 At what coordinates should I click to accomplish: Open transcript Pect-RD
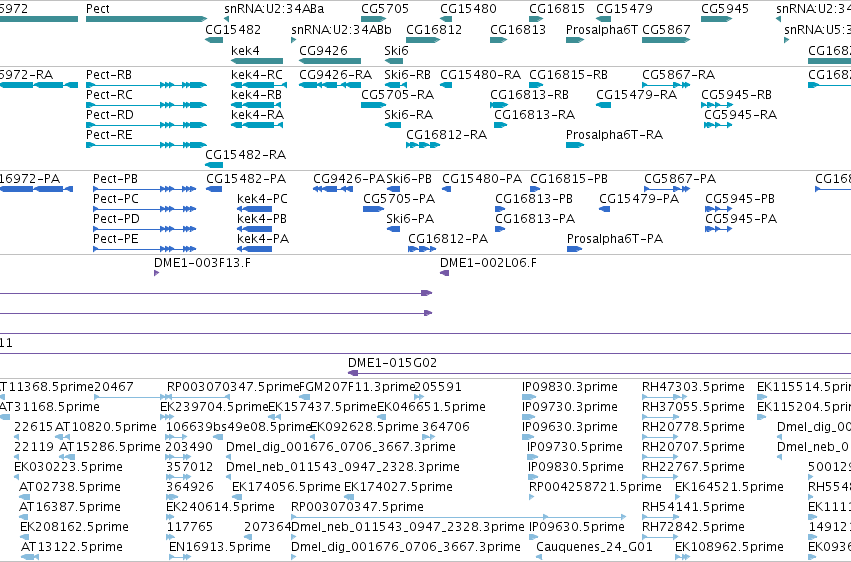click(110, 114)
